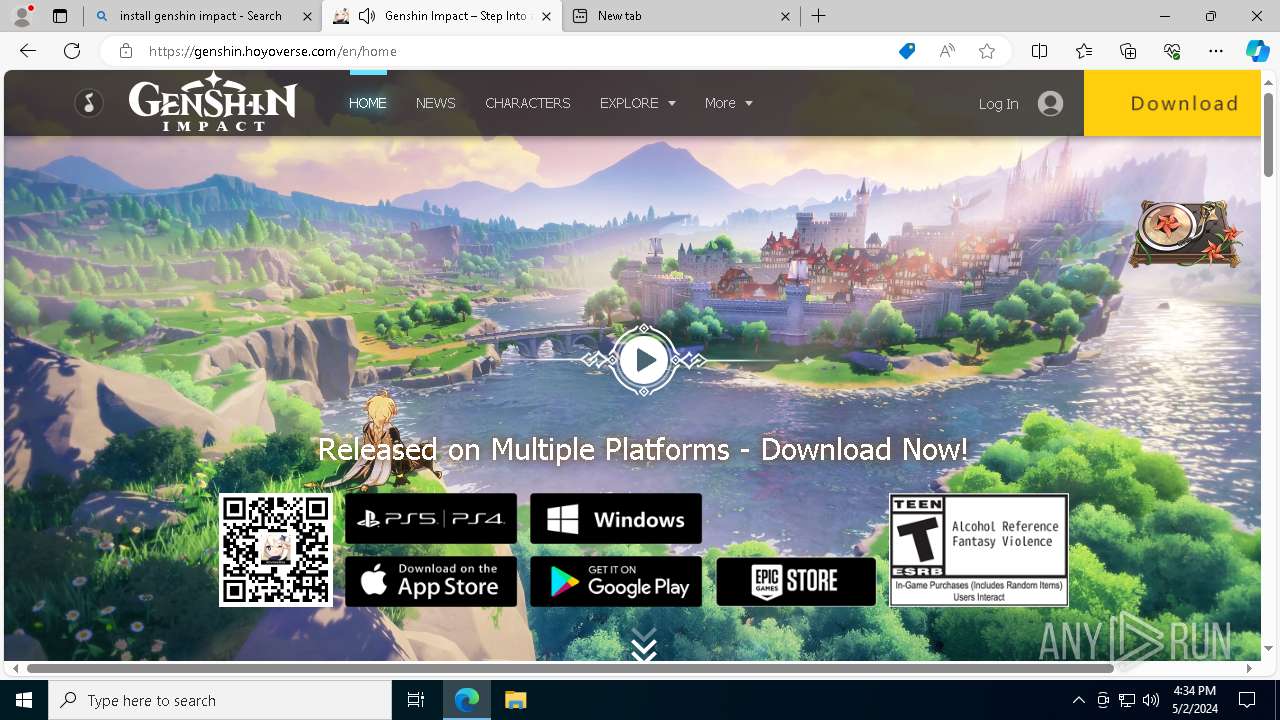1280x720 pixels.
Task: Open Split screen icon
Action: pyautogui.click(x=1040, y=51)
